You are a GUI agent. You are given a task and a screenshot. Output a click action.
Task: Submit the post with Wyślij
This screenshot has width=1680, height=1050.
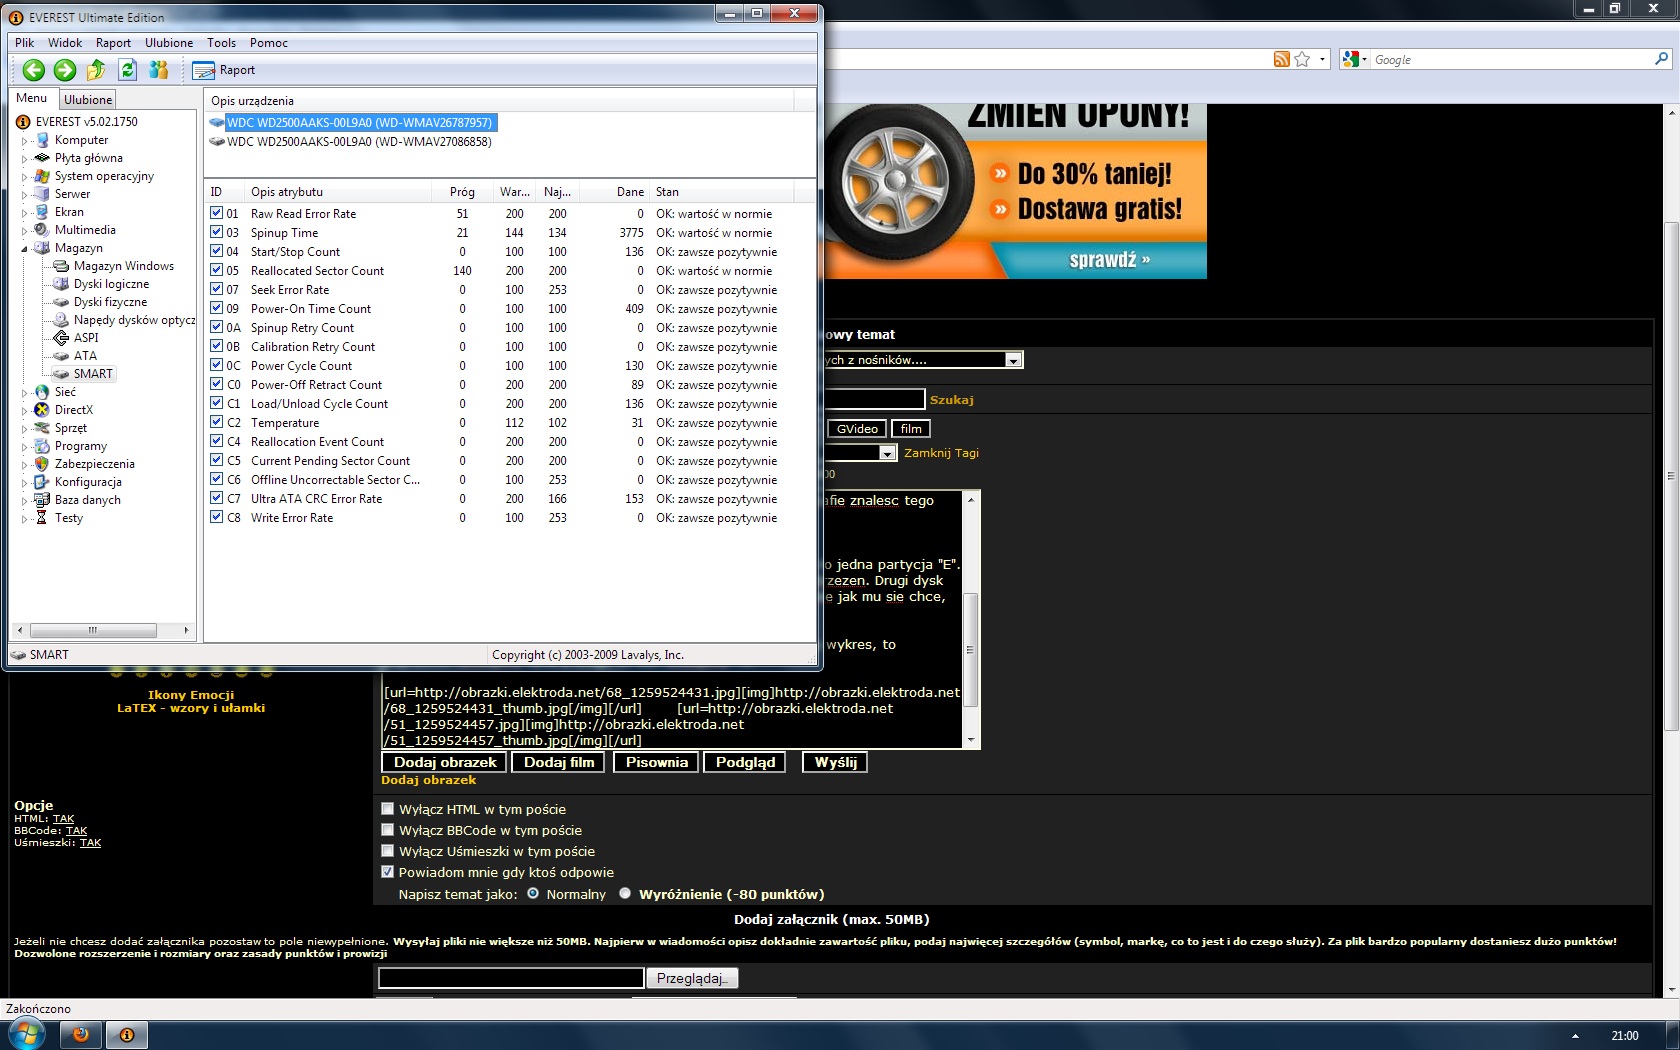tap(835, 762)
